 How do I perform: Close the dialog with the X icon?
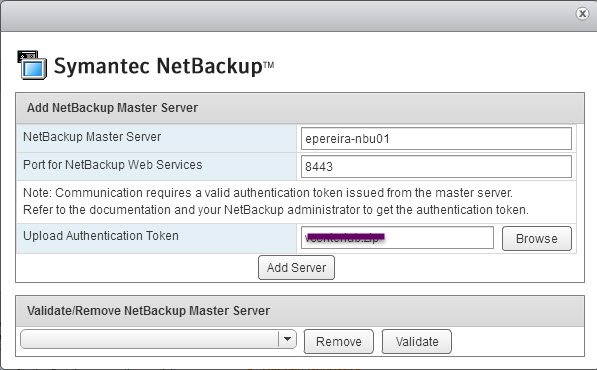582,14
